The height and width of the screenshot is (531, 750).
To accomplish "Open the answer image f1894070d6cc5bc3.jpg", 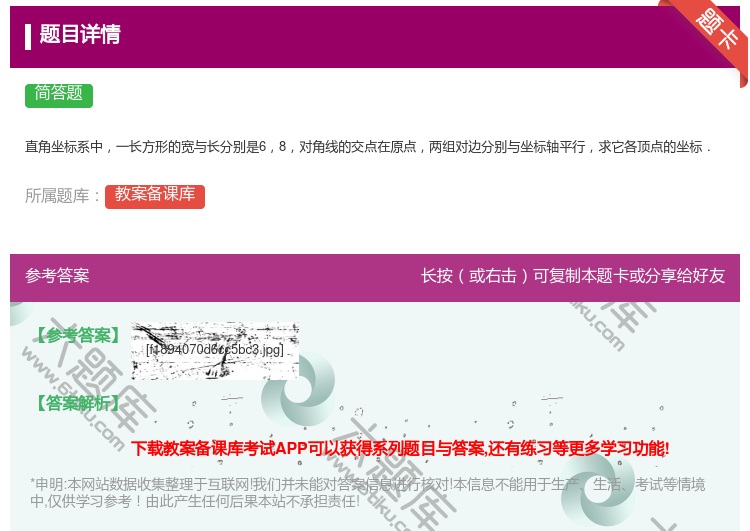I will point(215,351).
